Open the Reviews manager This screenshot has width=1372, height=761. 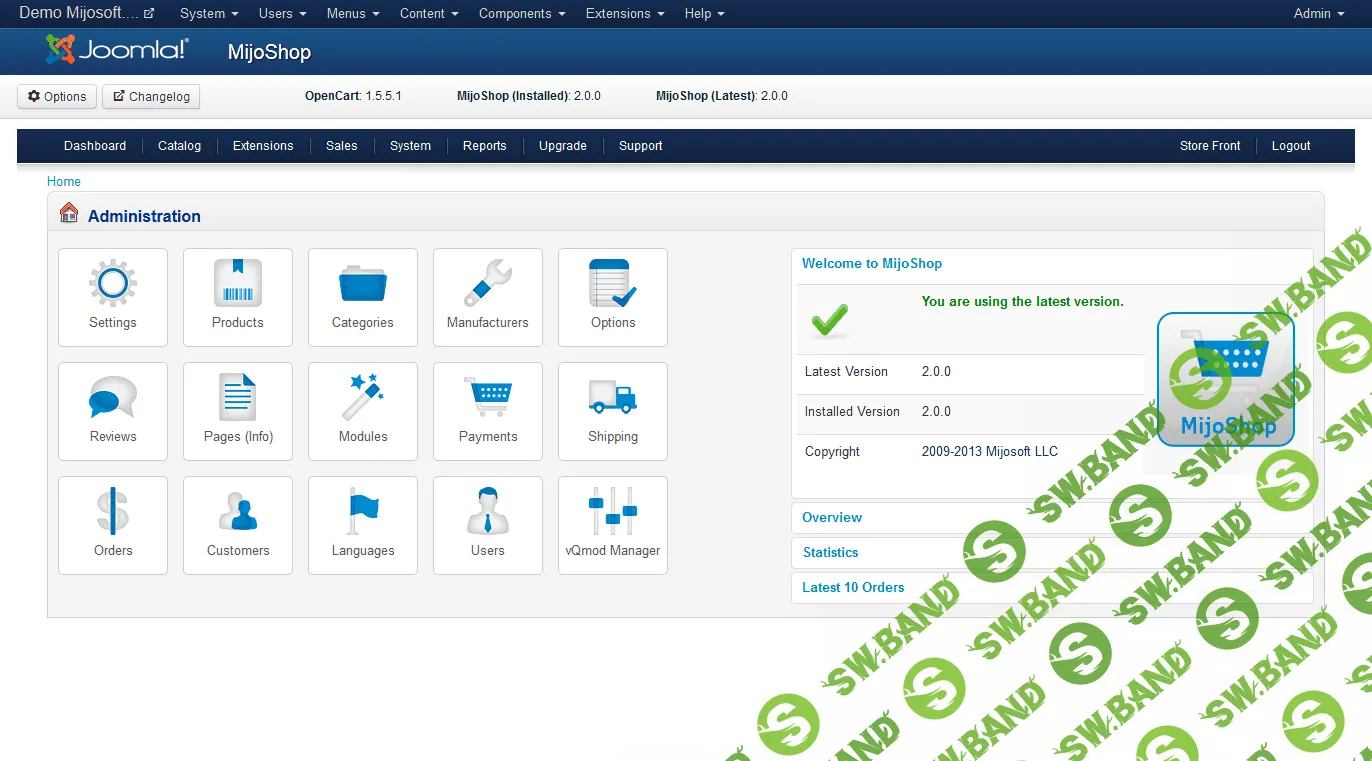tap(112, 411)
